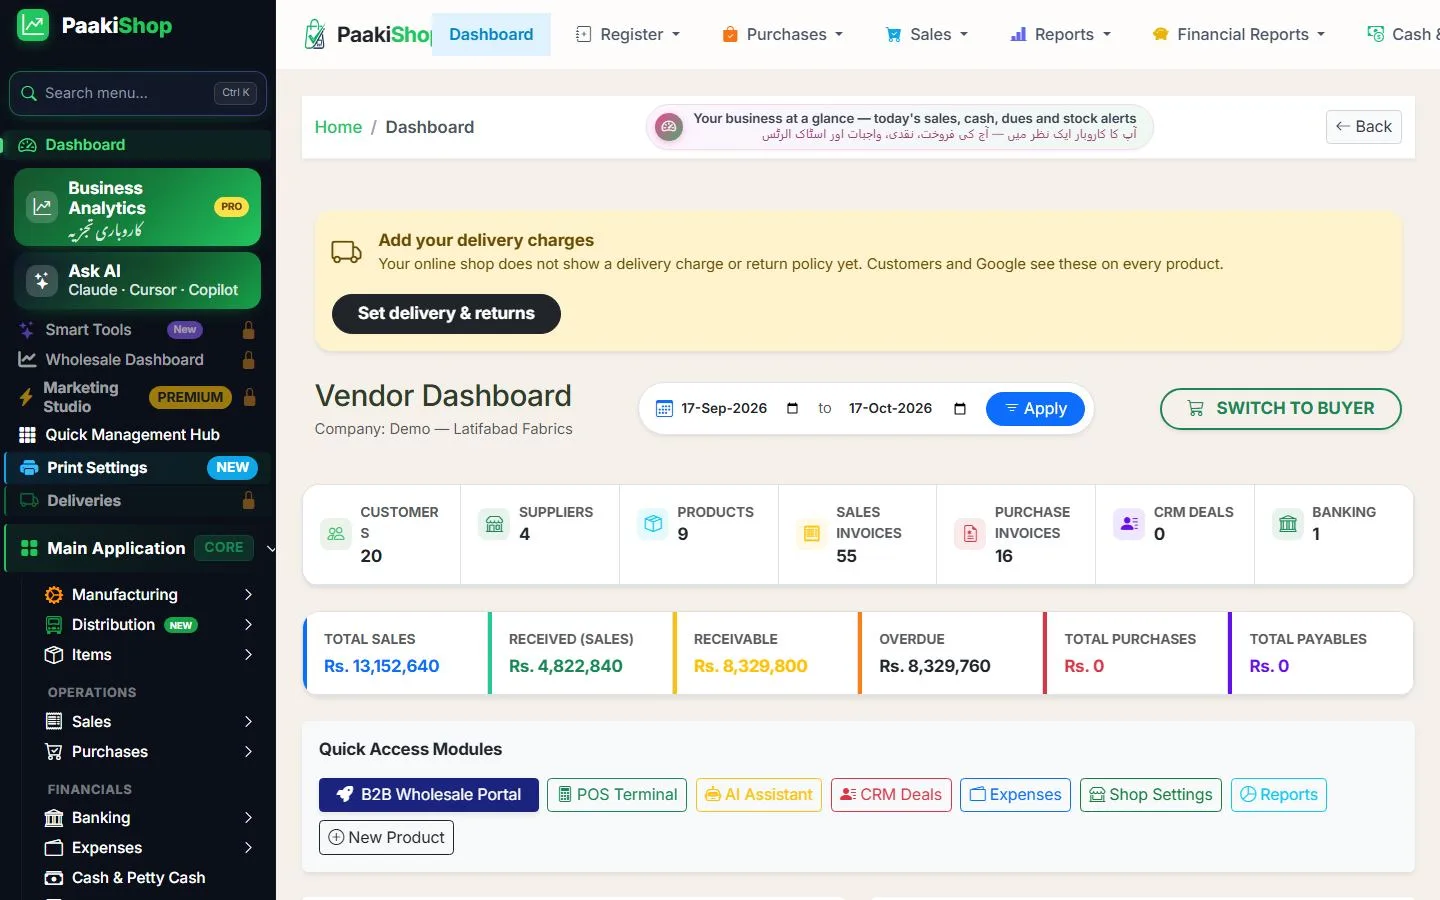The image size is (1440, 900).
Task: Click the Banking building icon in sidebar
Action: 54,818
